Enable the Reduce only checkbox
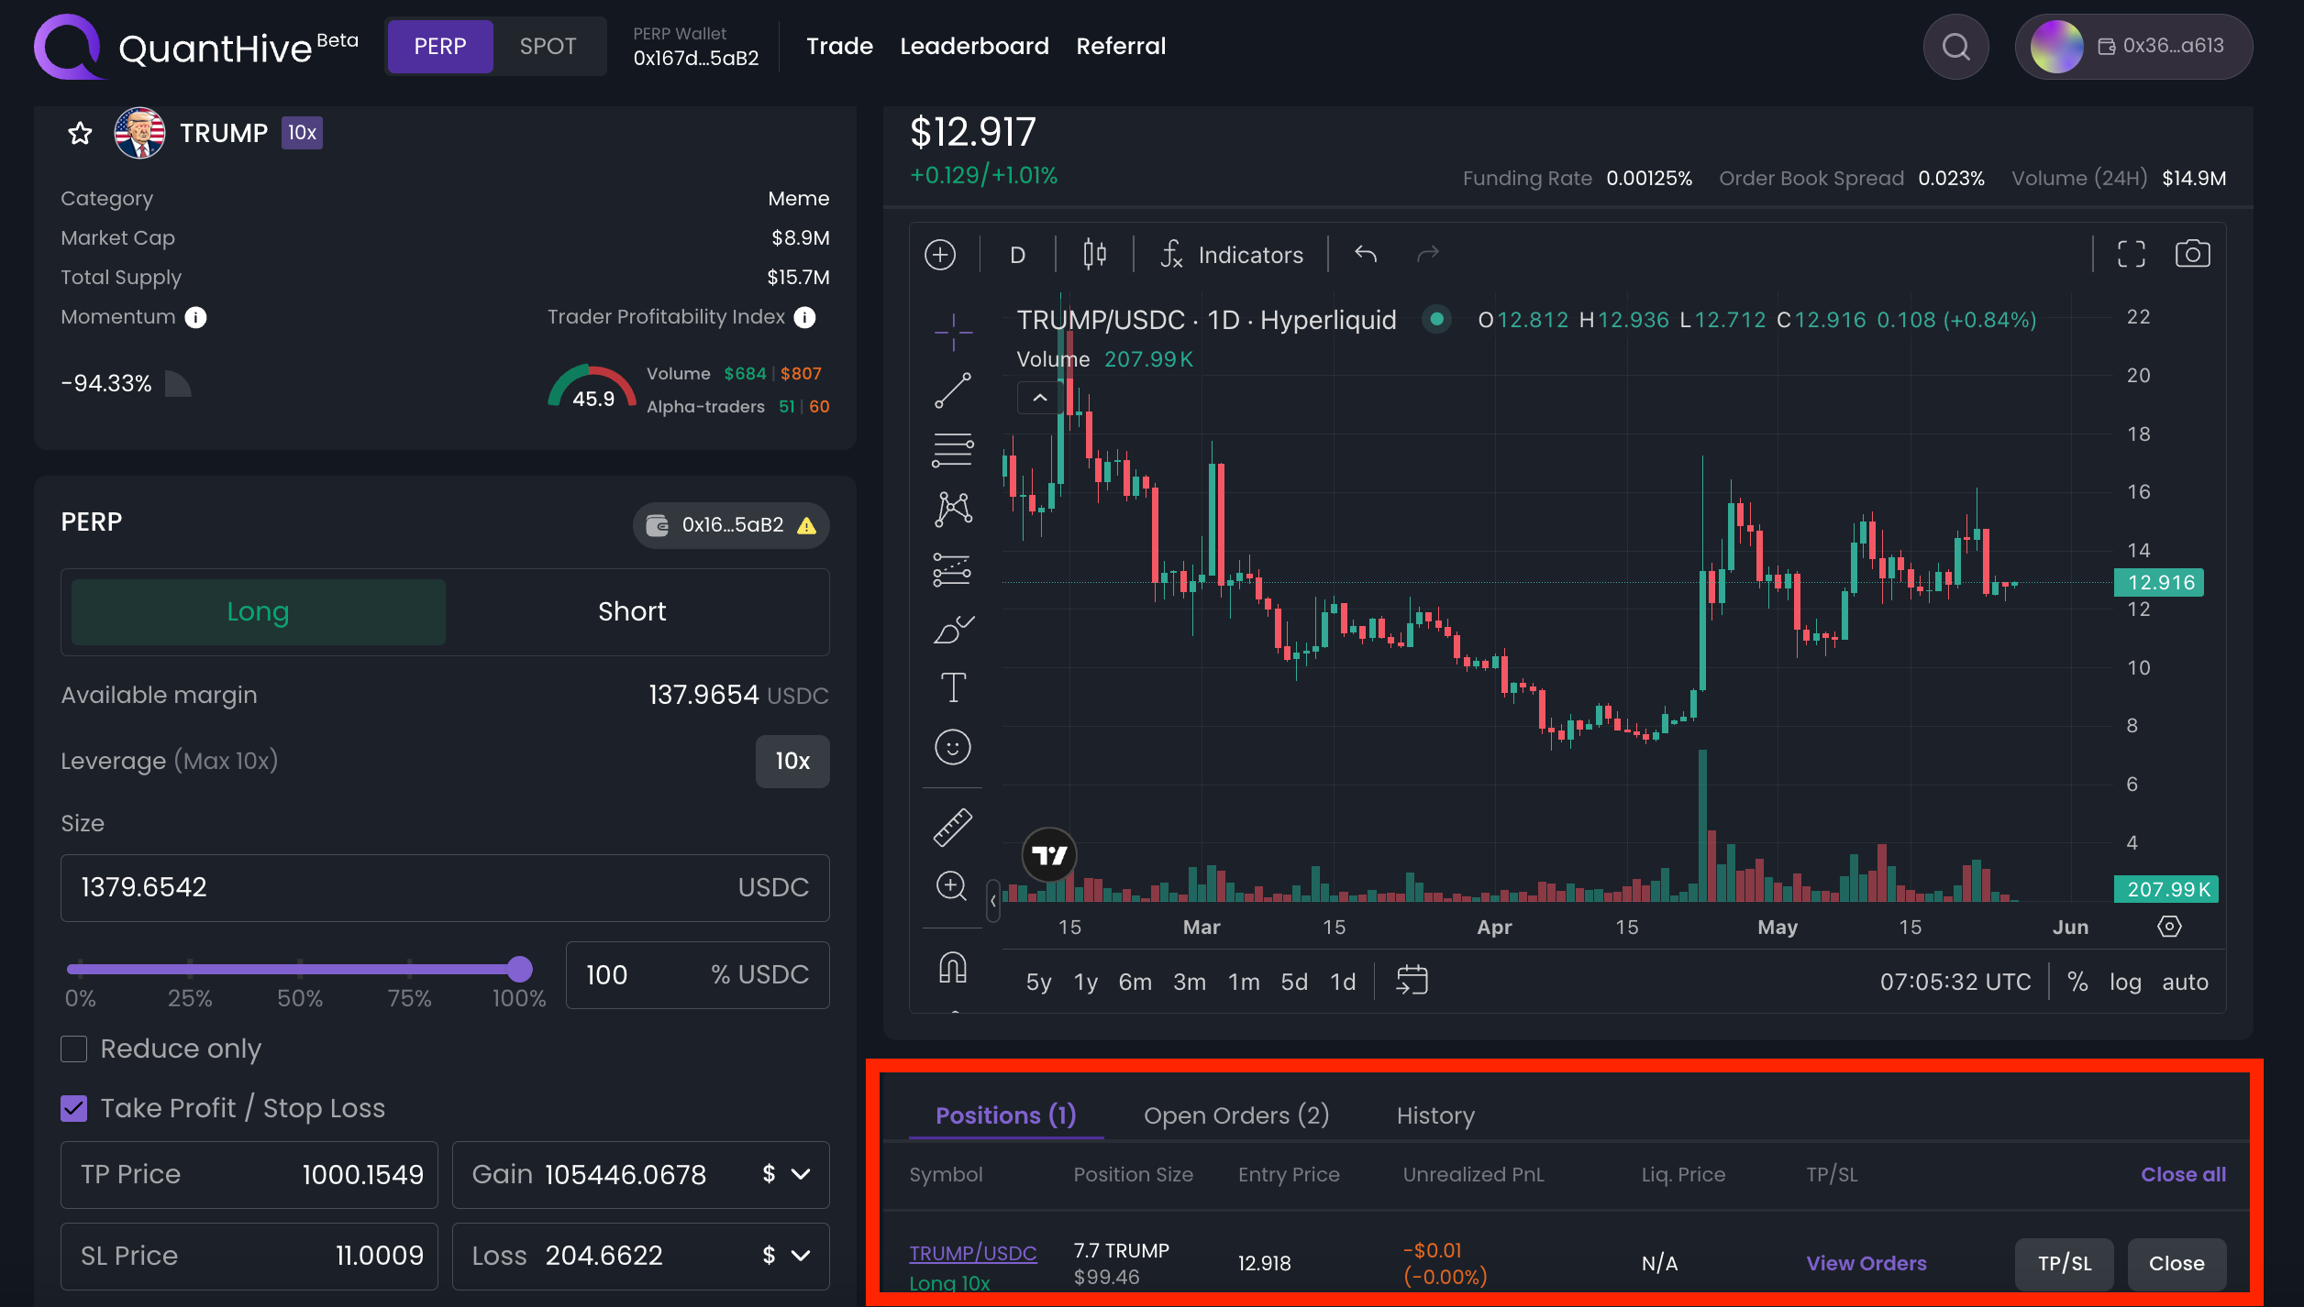The height and width of the screenshot is (1307, 2304). (x=74, y=1049)
